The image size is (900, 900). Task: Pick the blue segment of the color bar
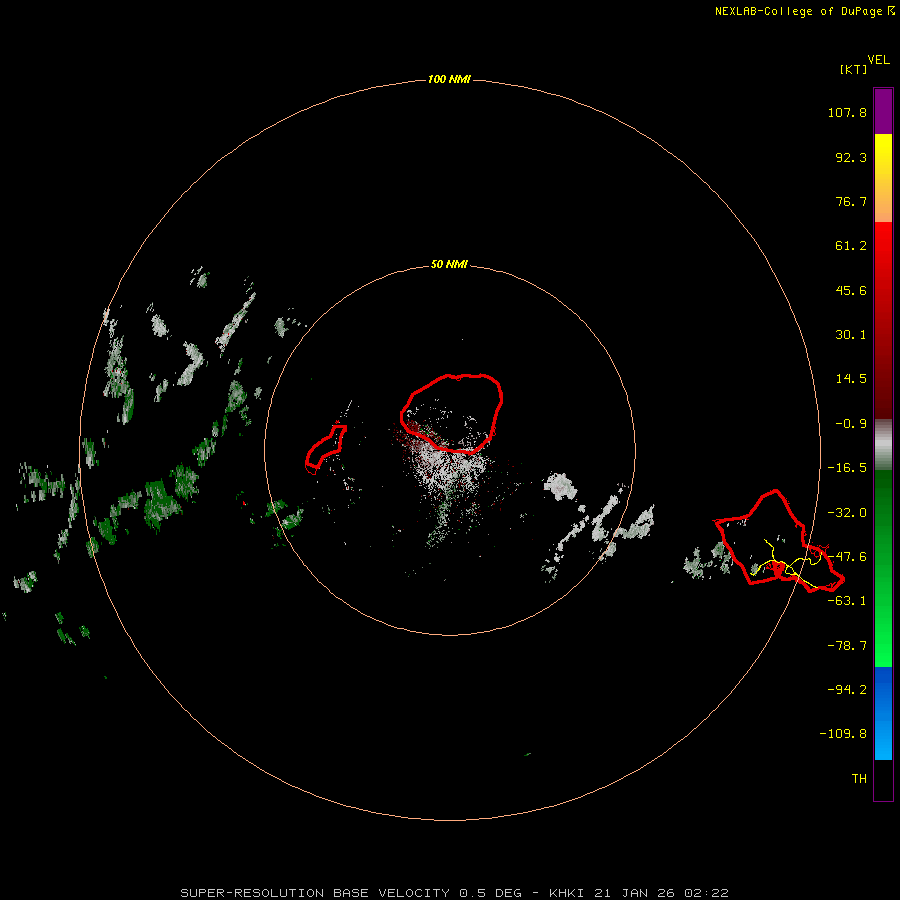click(x=883, y=713)
